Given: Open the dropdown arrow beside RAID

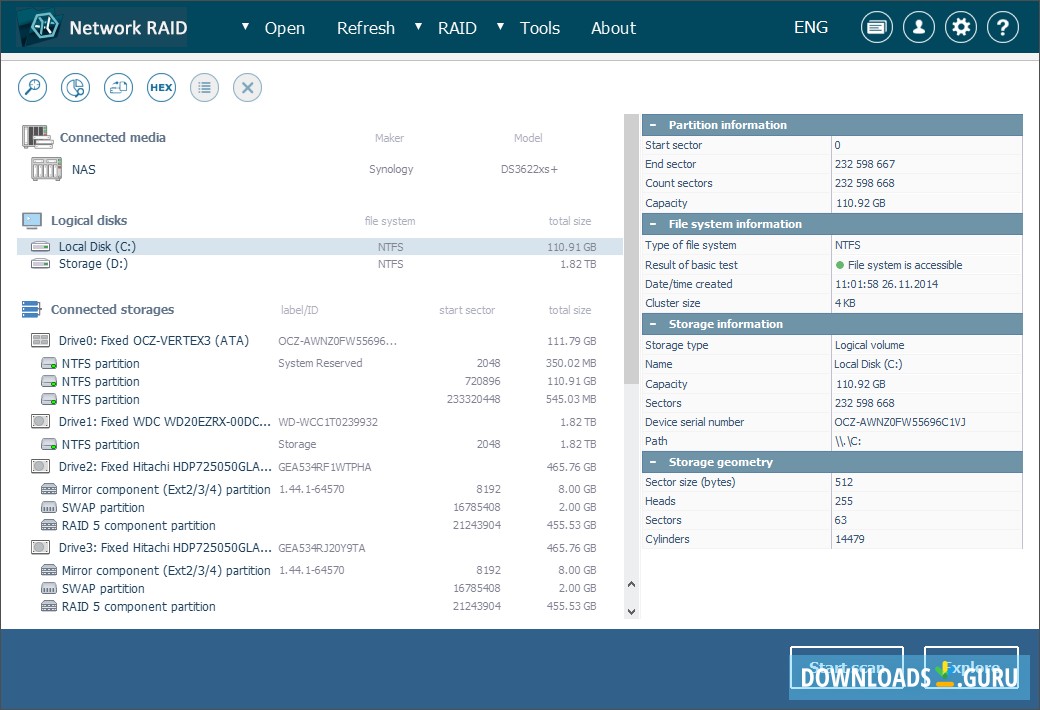Looking at the screenshot, I should click(x=419, y=27).
